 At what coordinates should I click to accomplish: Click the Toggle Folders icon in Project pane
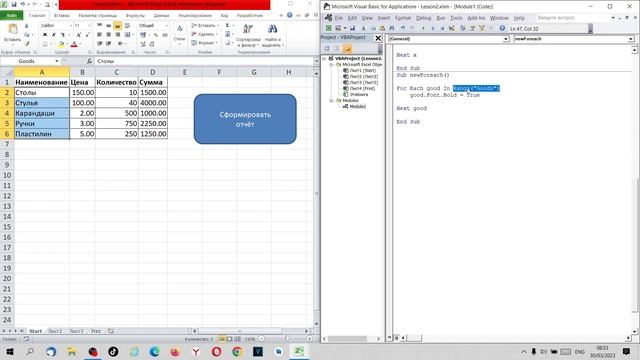point(347,49)
